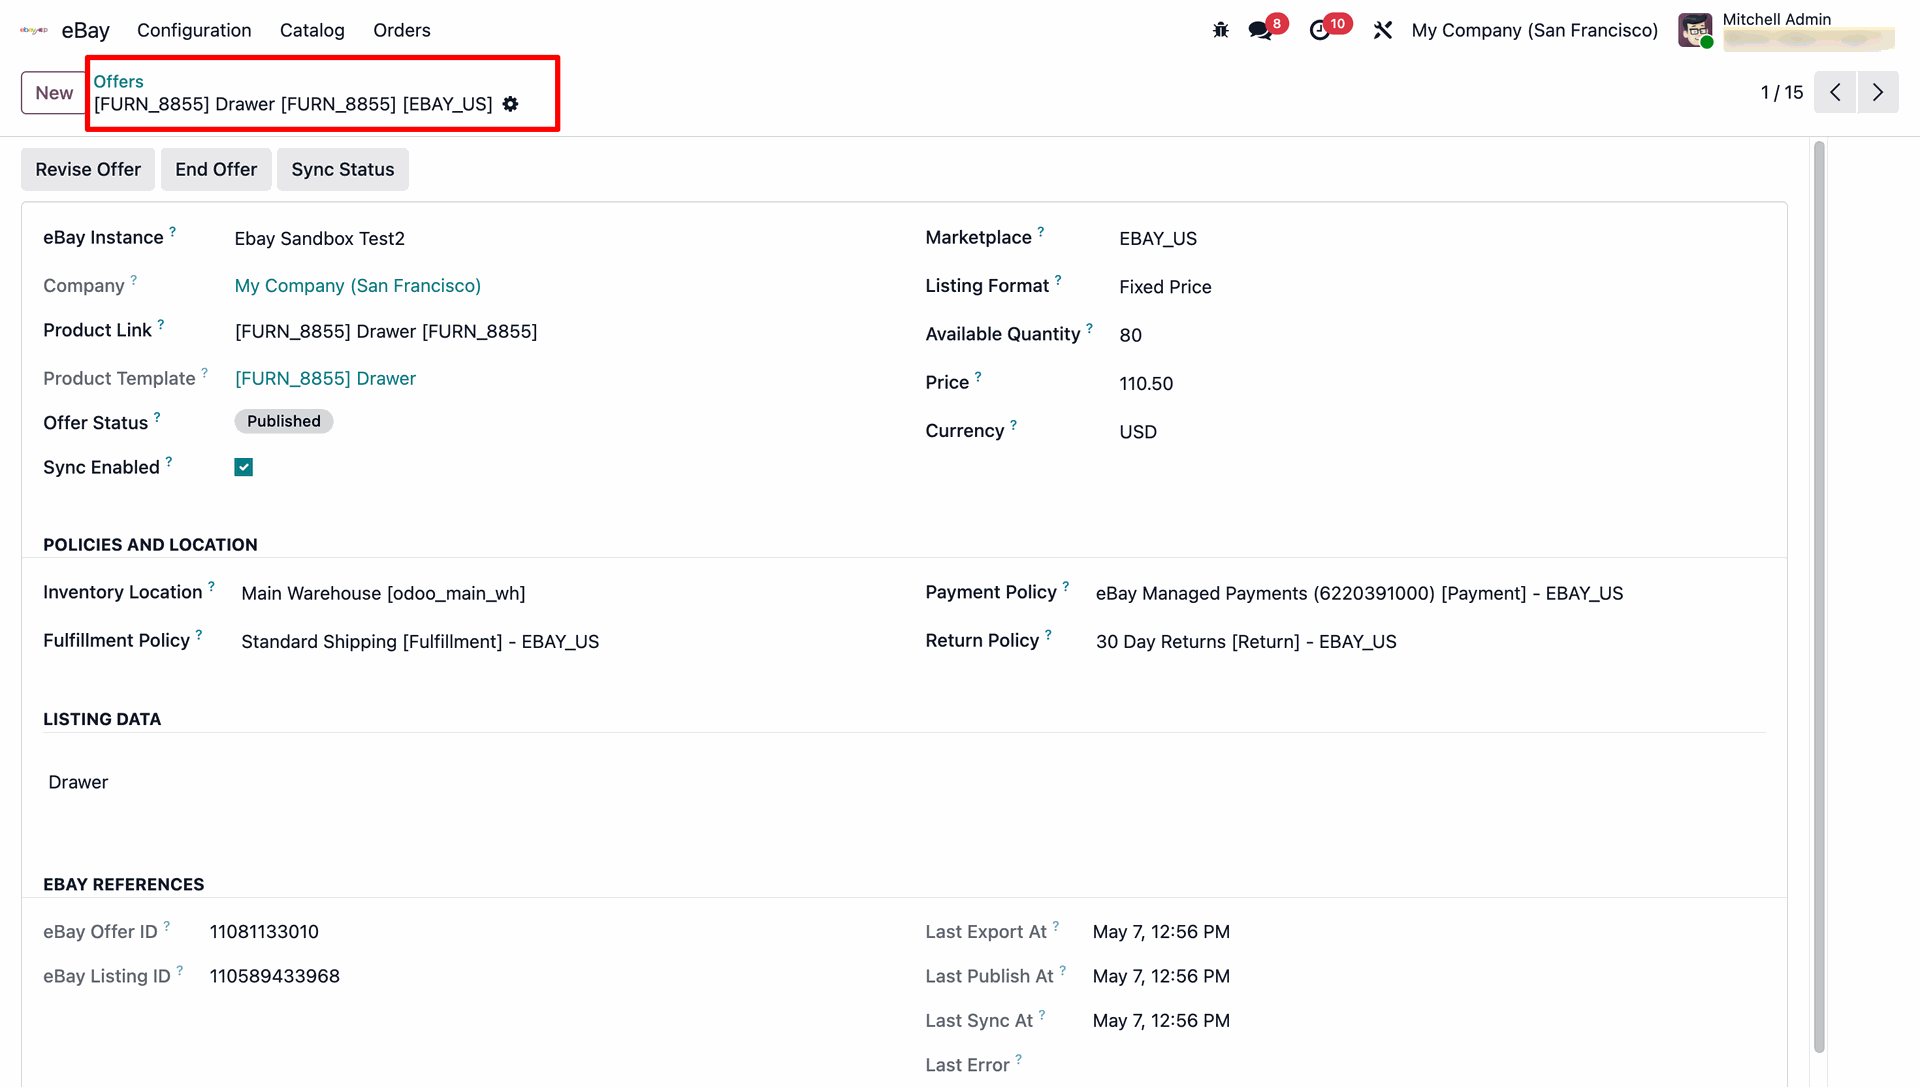
Task: Open the [FURN_8855] Drawer product template link
Action: point(325,379)
